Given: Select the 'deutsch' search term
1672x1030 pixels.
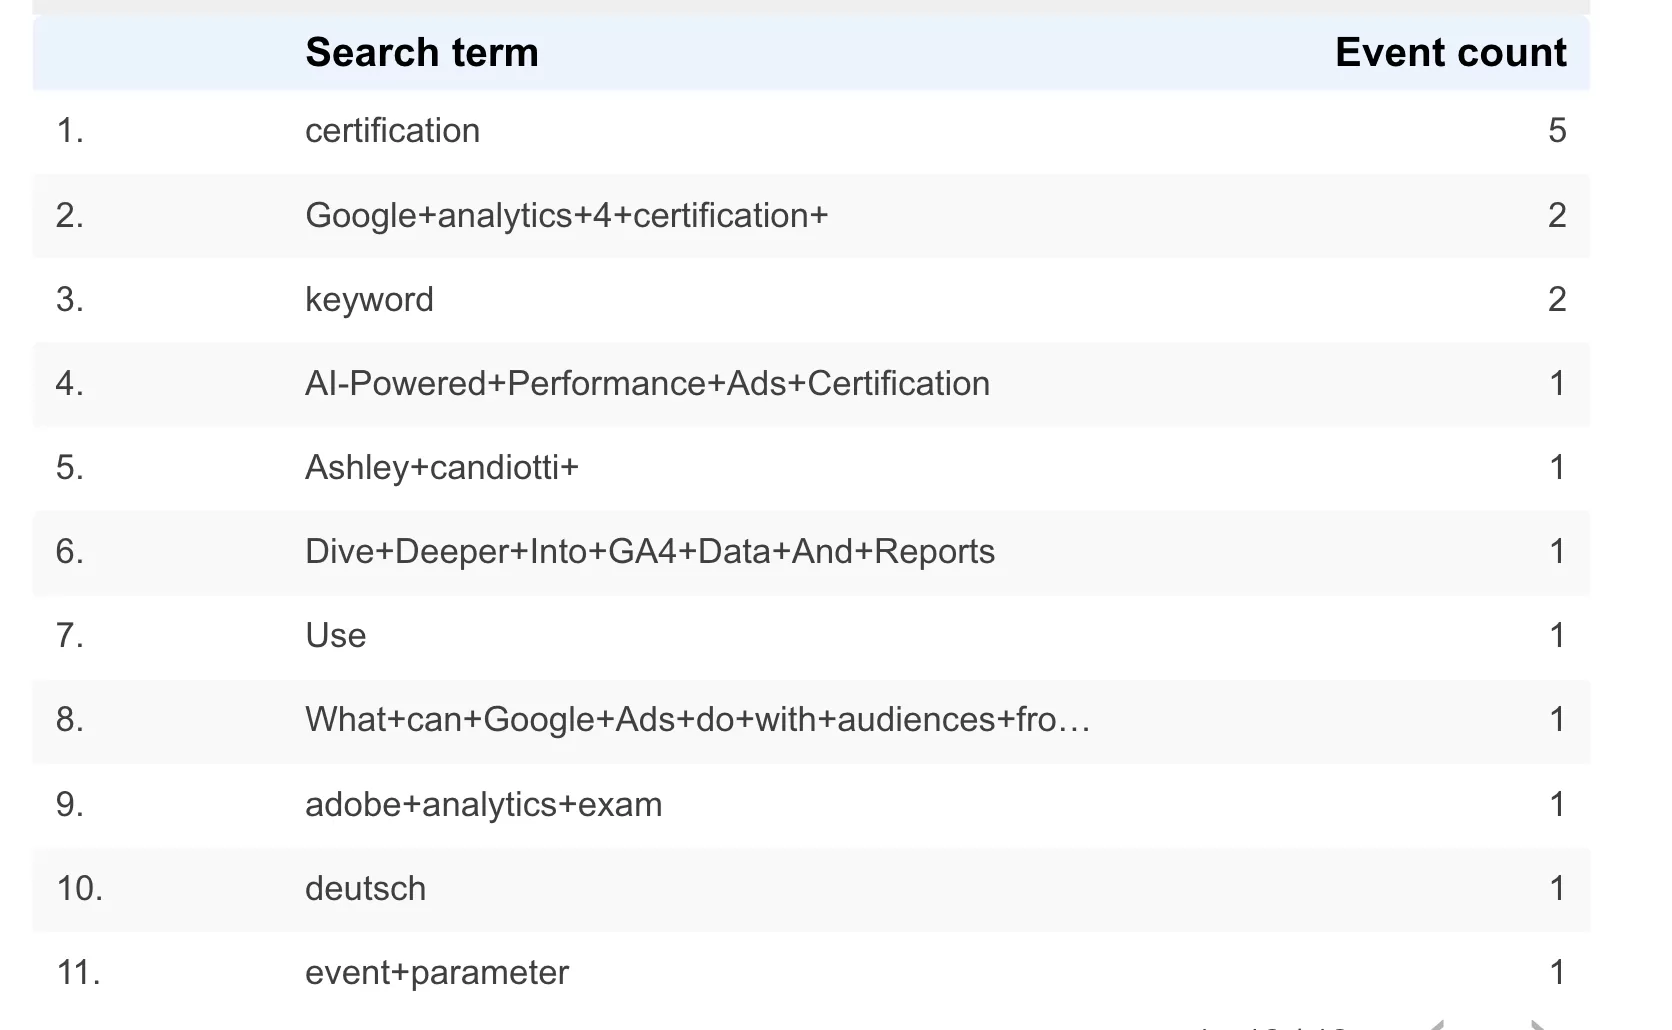Looking at the screenshot, I should pyautogui.click(x=365, y=889).
